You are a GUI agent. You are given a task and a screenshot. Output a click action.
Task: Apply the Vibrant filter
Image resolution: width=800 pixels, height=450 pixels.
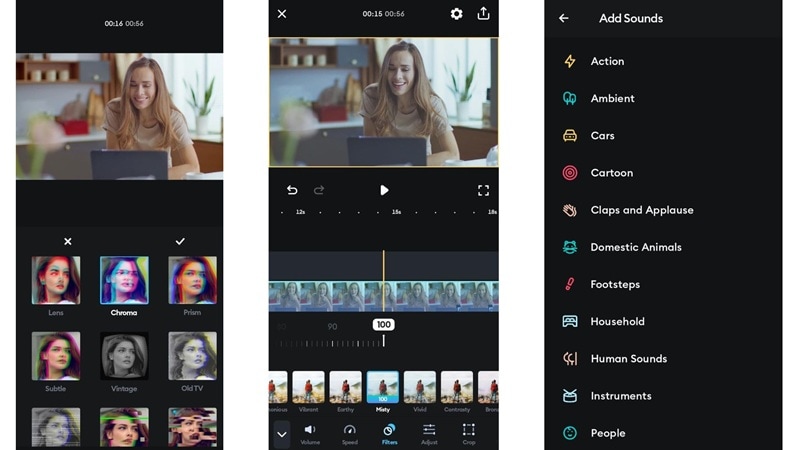pos(308,387)
